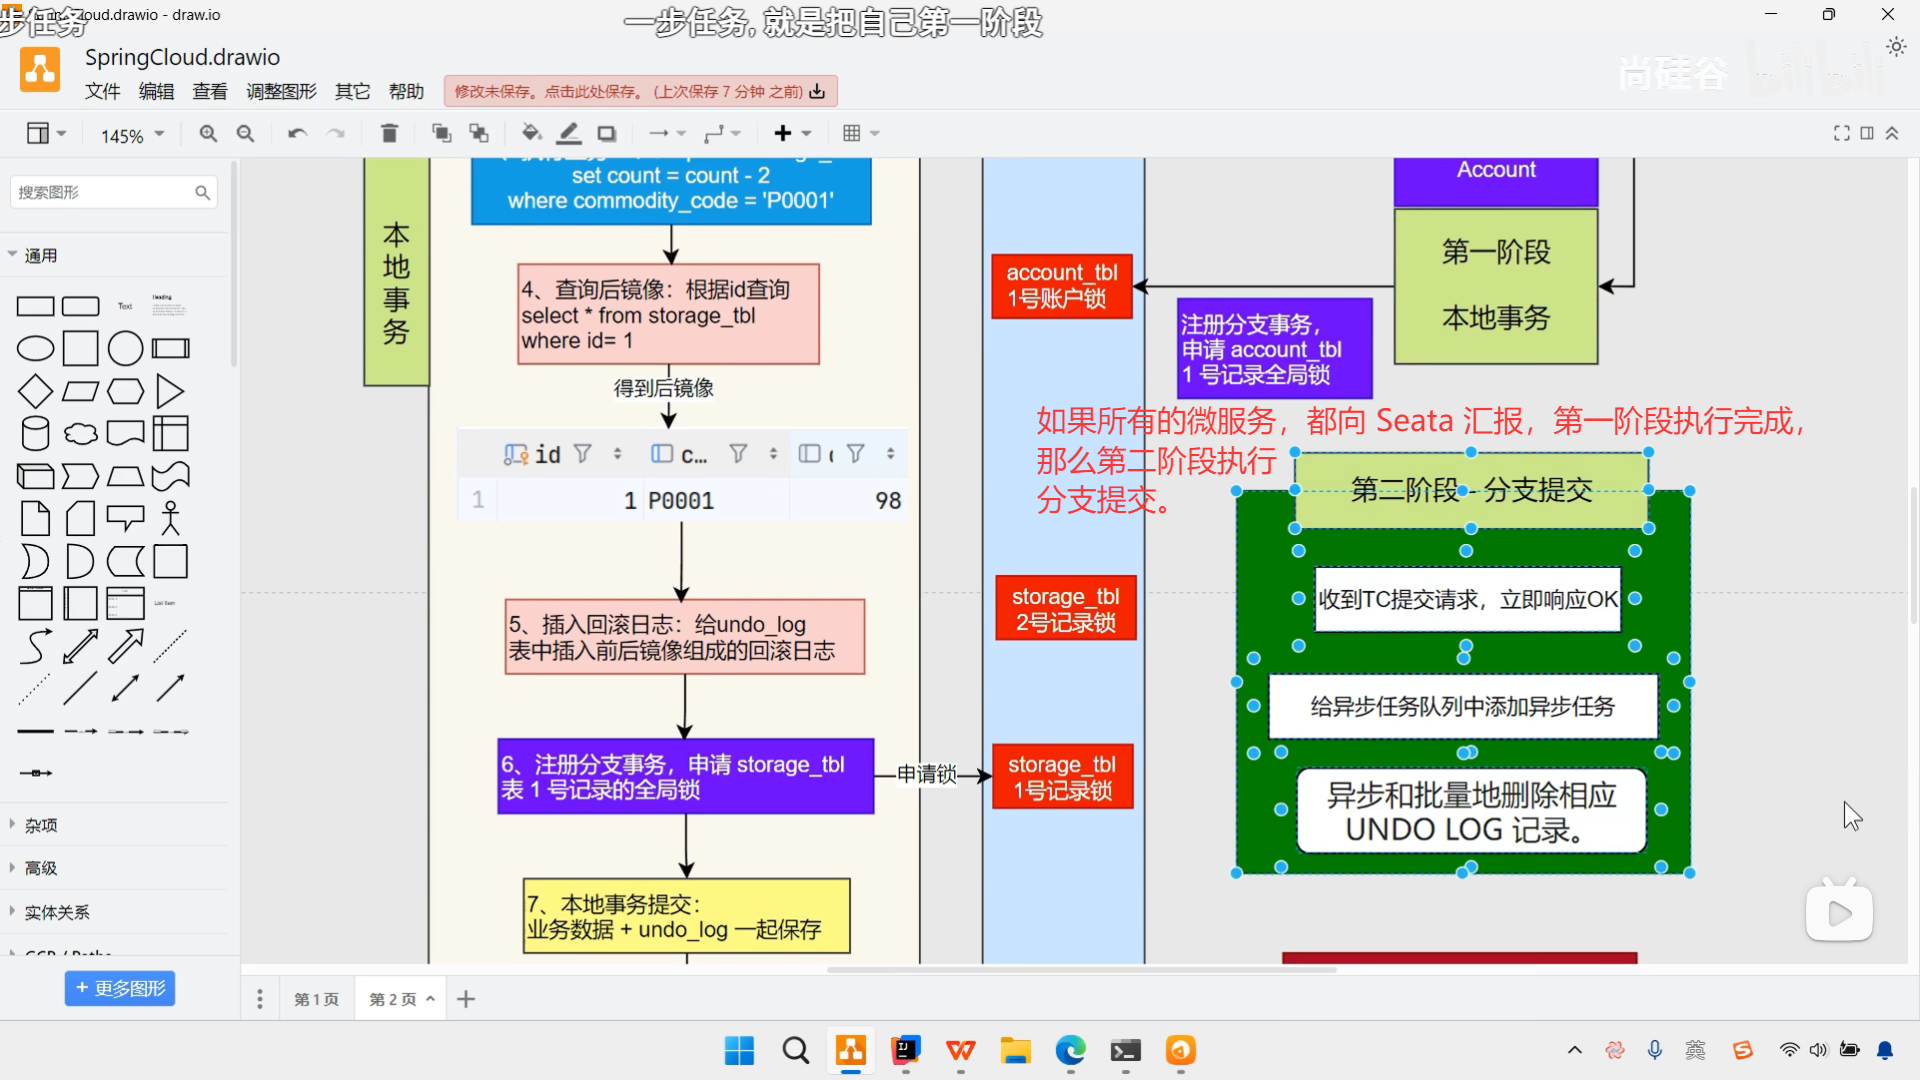The height and width of the screenshot is (1080, 1920).
Task: Toggle the format panel icon
Action: (1867, 134)
